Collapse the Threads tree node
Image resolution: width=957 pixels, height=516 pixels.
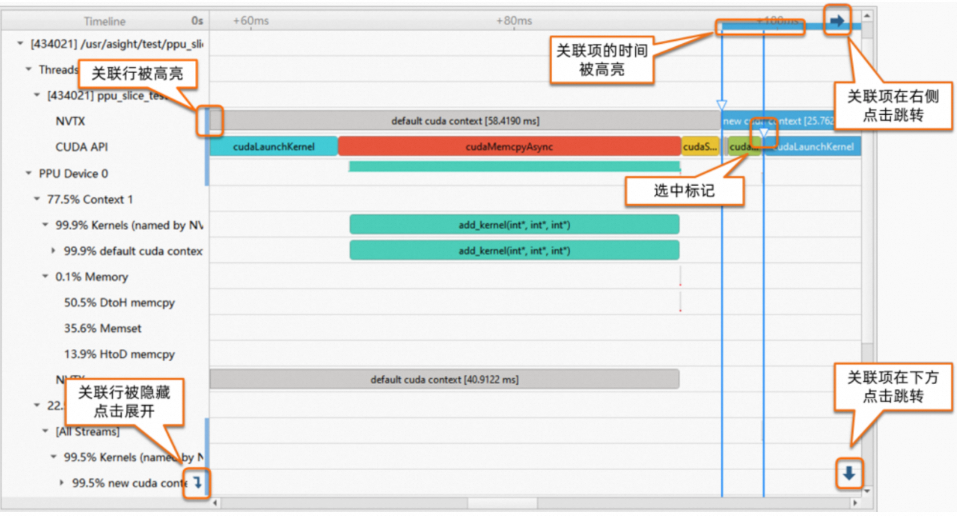click(29, 70)
